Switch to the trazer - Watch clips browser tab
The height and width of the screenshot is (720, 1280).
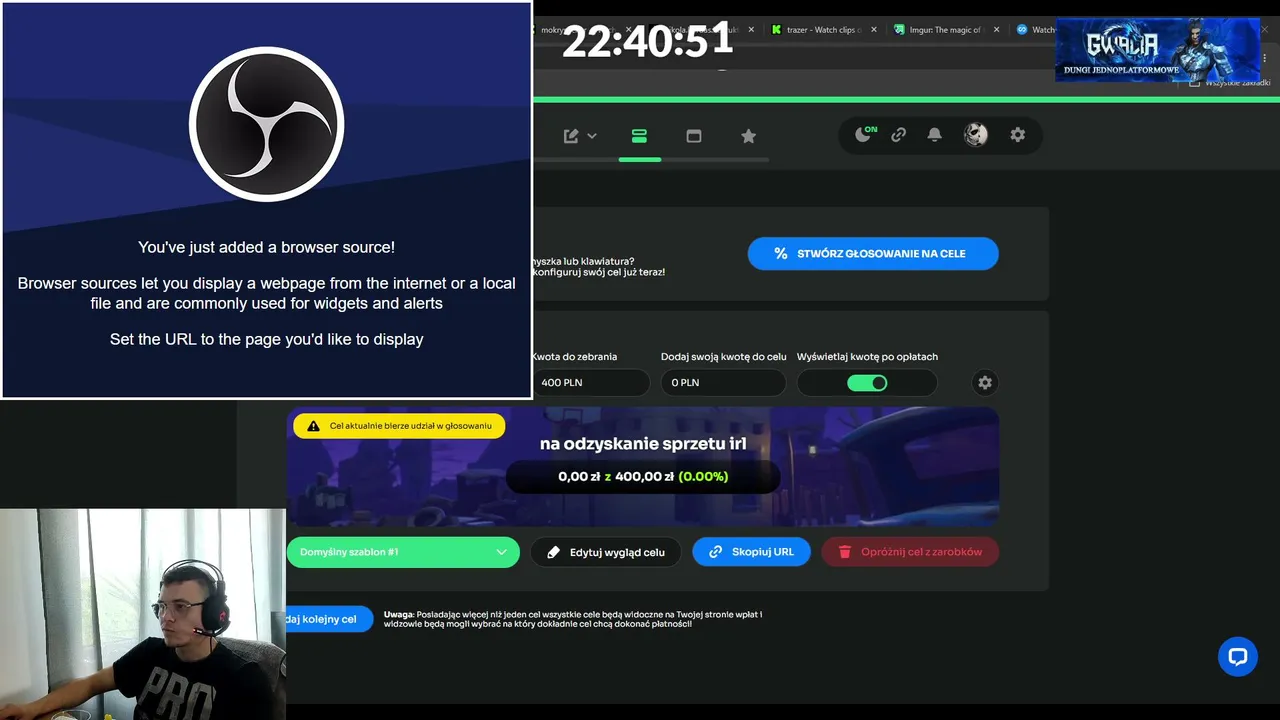pyautogui.click(x=823, y=30)
